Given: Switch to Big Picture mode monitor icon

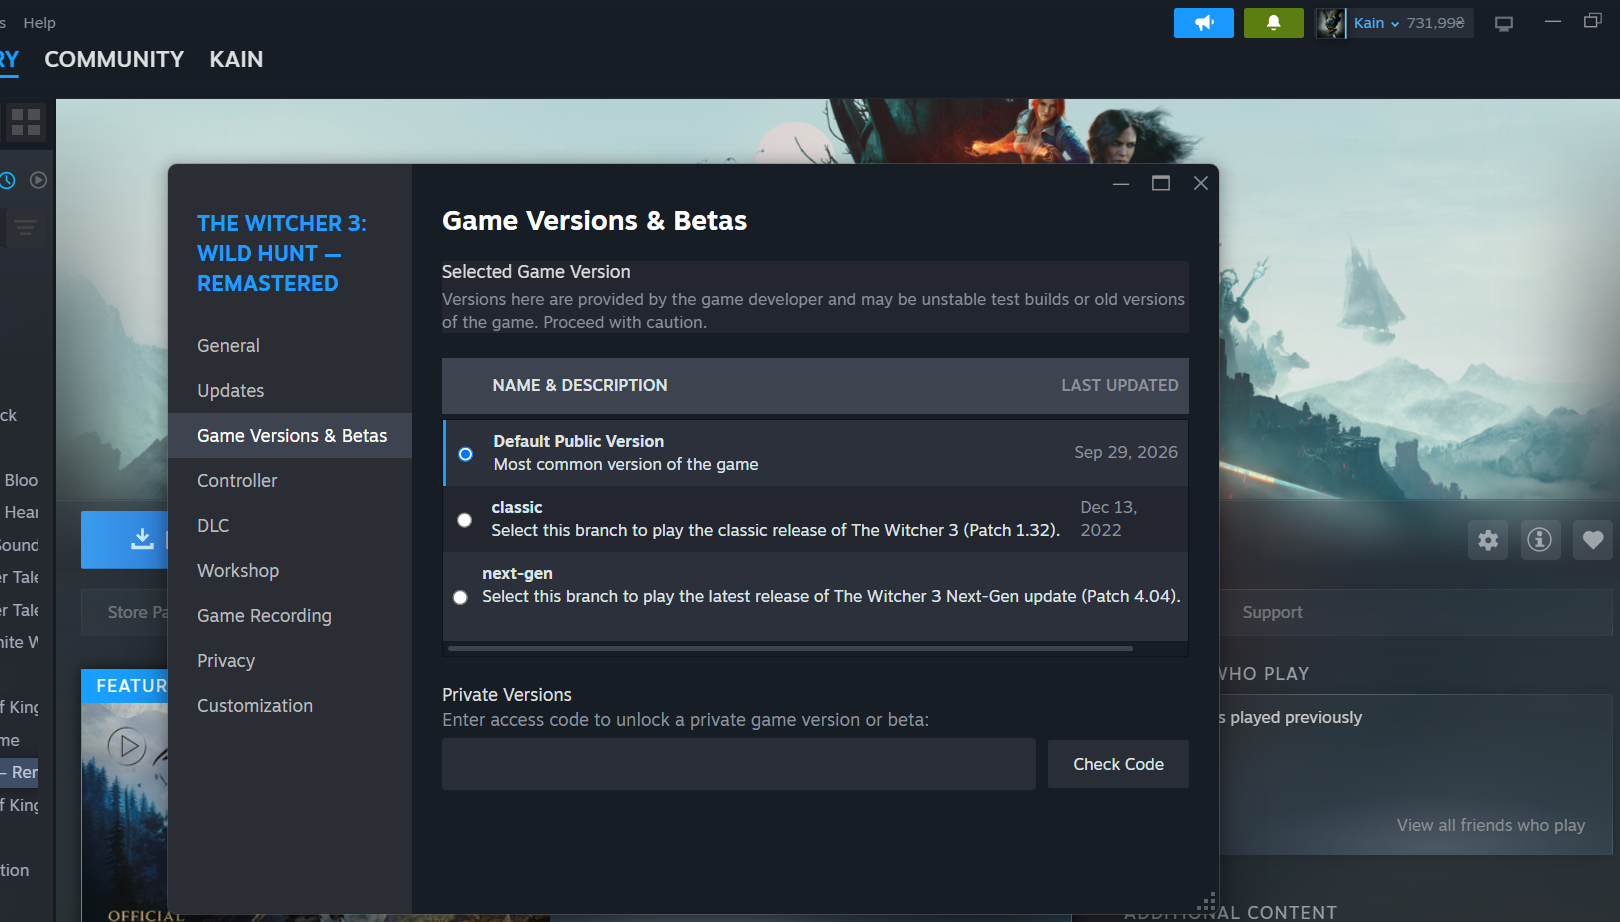Looking at the screenshot, I should point(1504,24).
